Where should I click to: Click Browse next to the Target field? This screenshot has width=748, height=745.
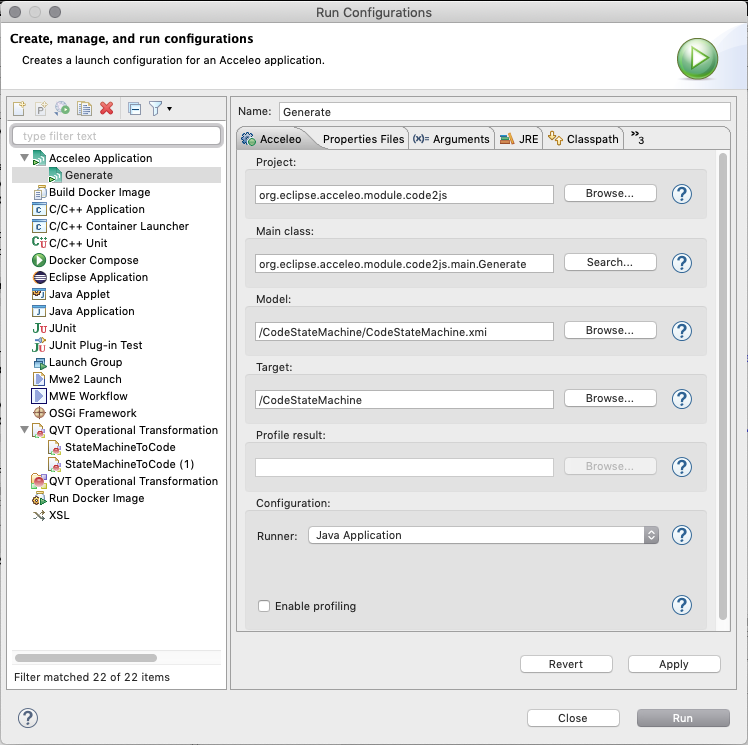point(610,398)
